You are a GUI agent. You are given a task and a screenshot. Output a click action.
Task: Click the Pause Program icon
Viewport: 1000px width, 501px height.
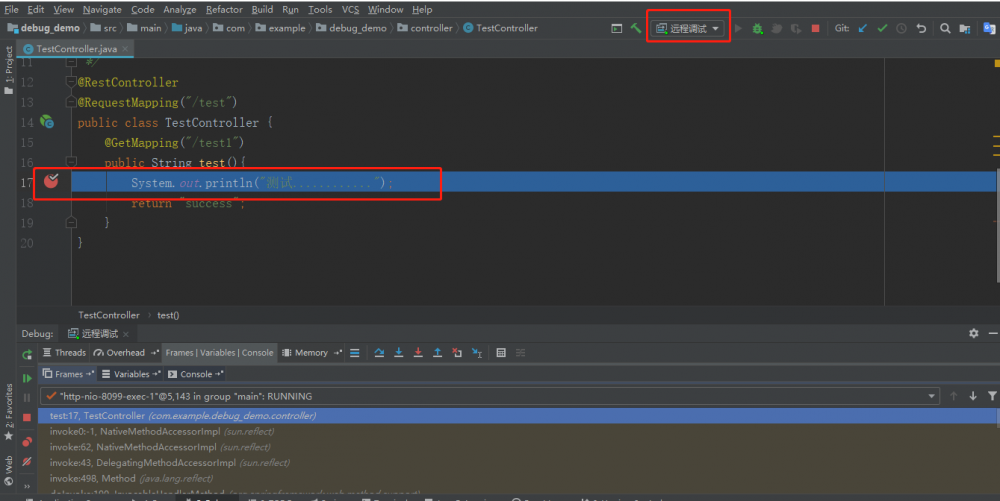pos(27,398)
